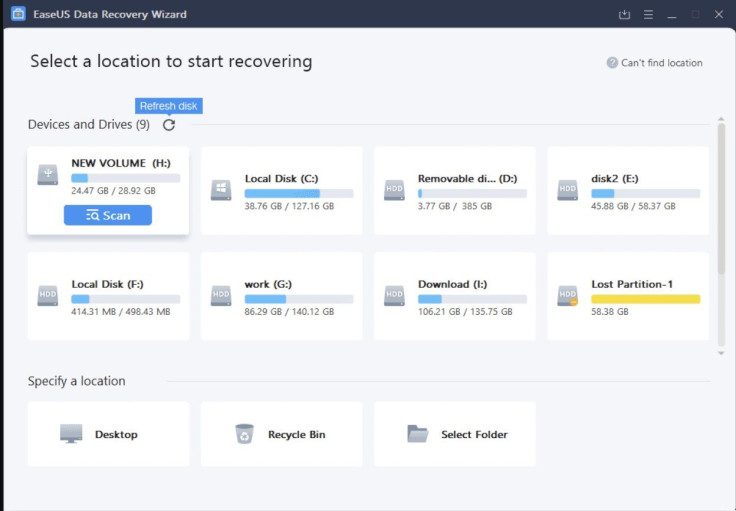Select the disk2 (E:) name
The image size is (736, 511).
[615, 178]
